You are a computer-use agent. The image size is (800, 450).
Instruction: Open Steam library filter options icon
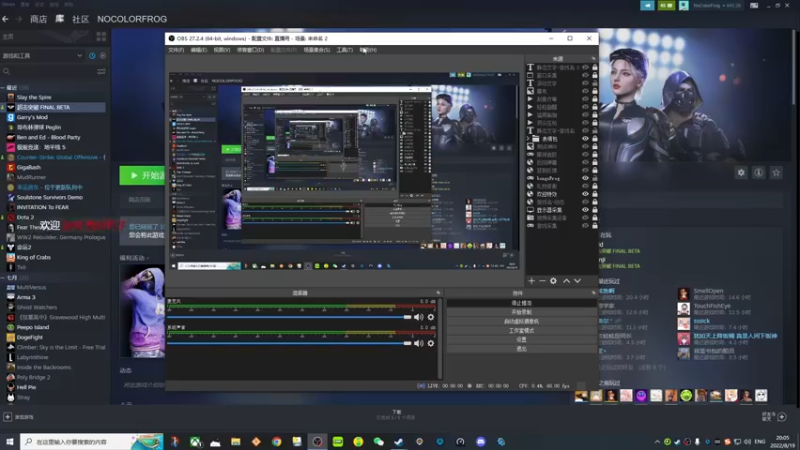coord(101,71)
